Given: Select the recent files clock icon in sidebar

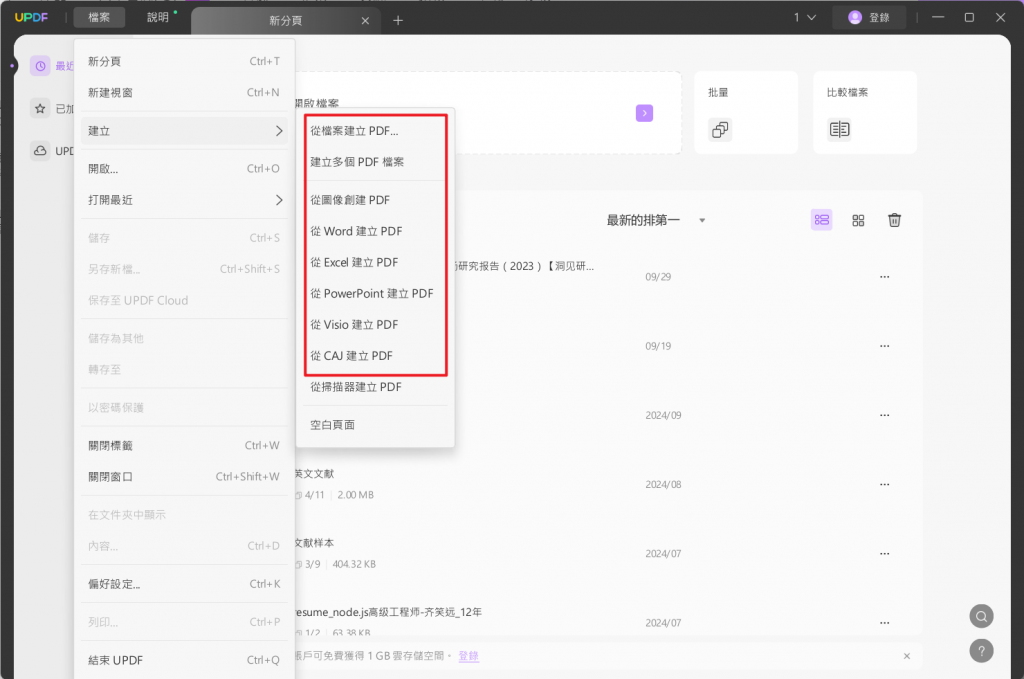Looking at the screenshot, I should point(40,66).
